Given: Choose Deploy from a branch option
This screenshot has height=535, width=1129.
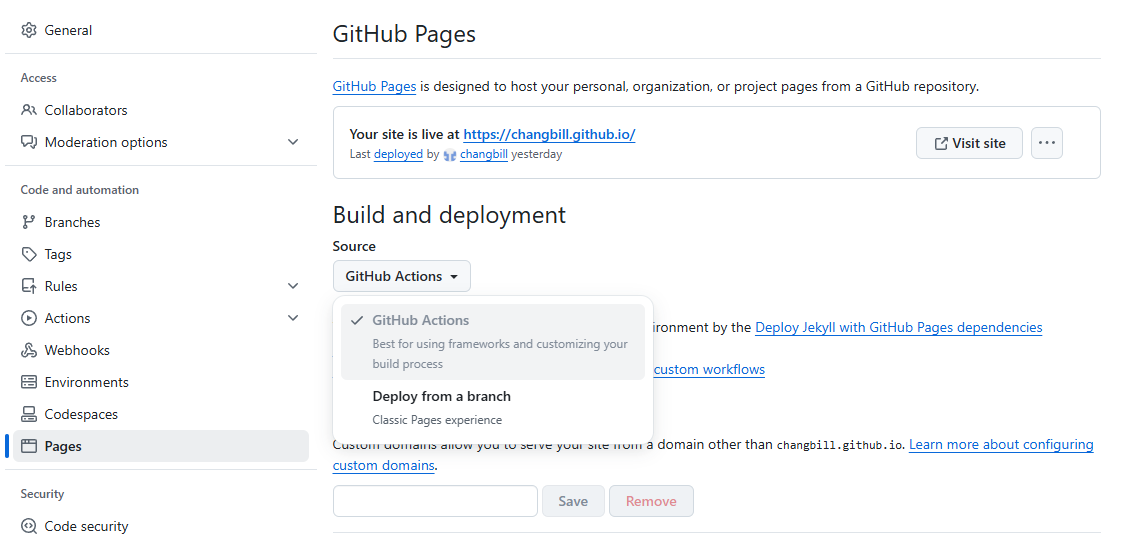Looking at the screenshot, I should [492, 408].
